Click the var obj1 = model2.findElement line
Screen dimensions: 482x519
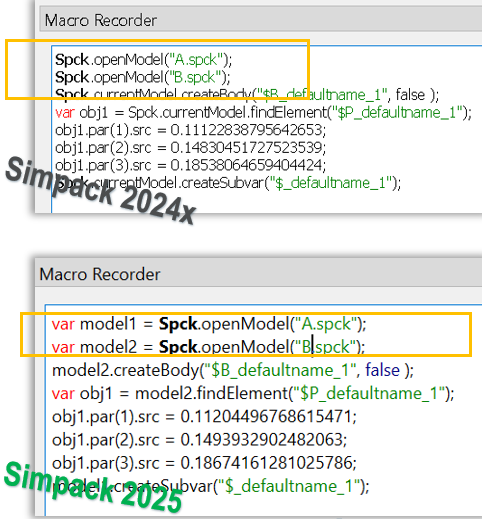[253, 393]
